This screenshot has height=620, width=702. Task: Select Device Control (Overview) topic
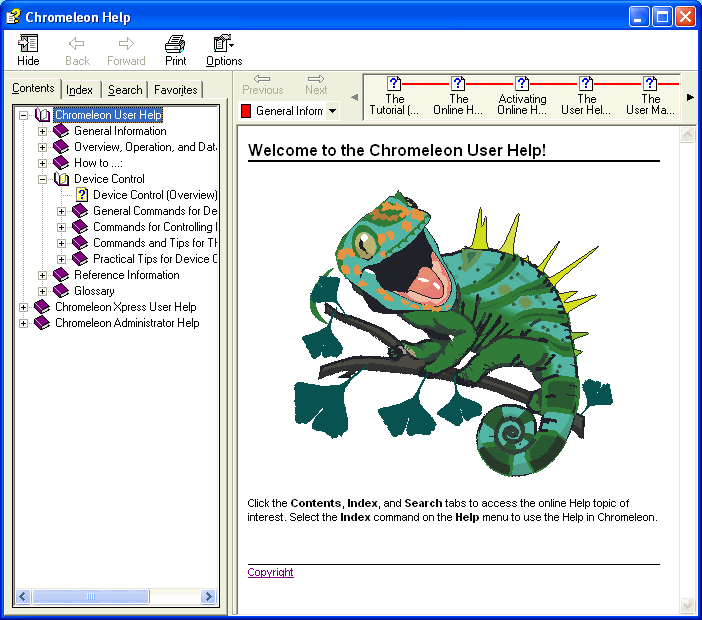tap(155, 195)
